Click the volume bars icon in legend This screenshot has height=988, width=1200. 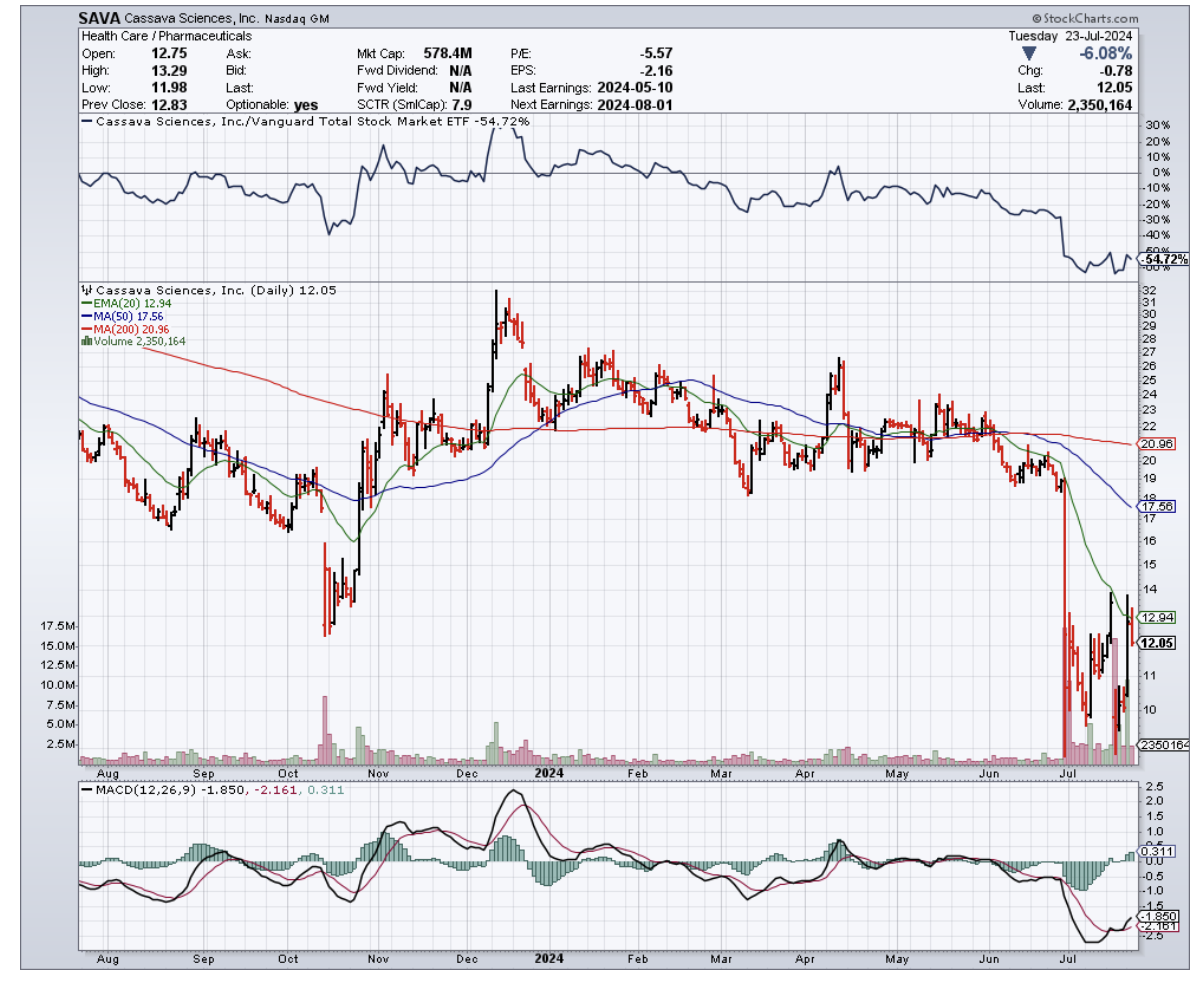[x=85, y=341]
